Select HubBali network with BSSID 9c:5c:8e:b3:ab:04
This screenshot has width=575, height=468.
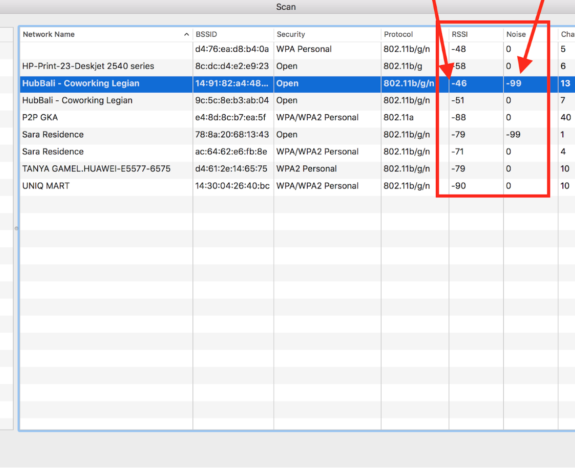297,100
